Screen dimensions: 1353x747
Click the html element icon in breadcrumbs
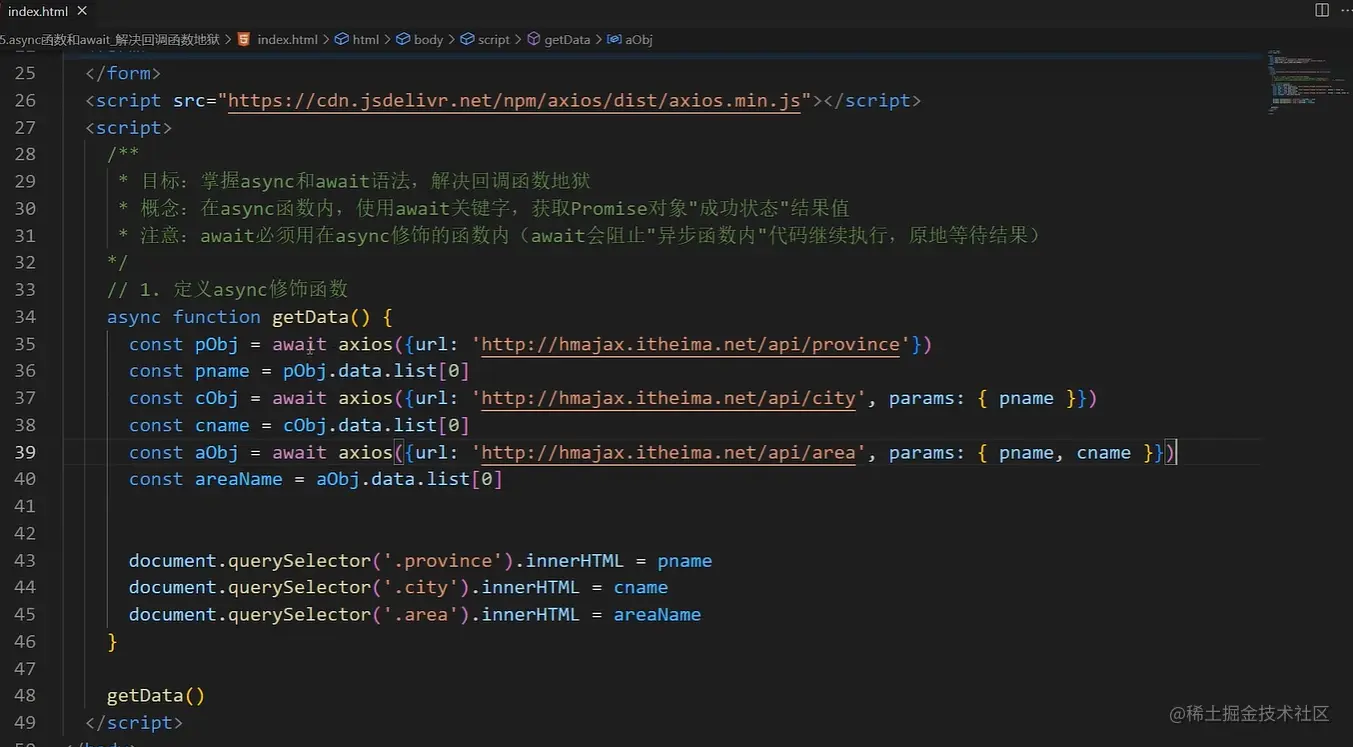click(x=342, y=40)
